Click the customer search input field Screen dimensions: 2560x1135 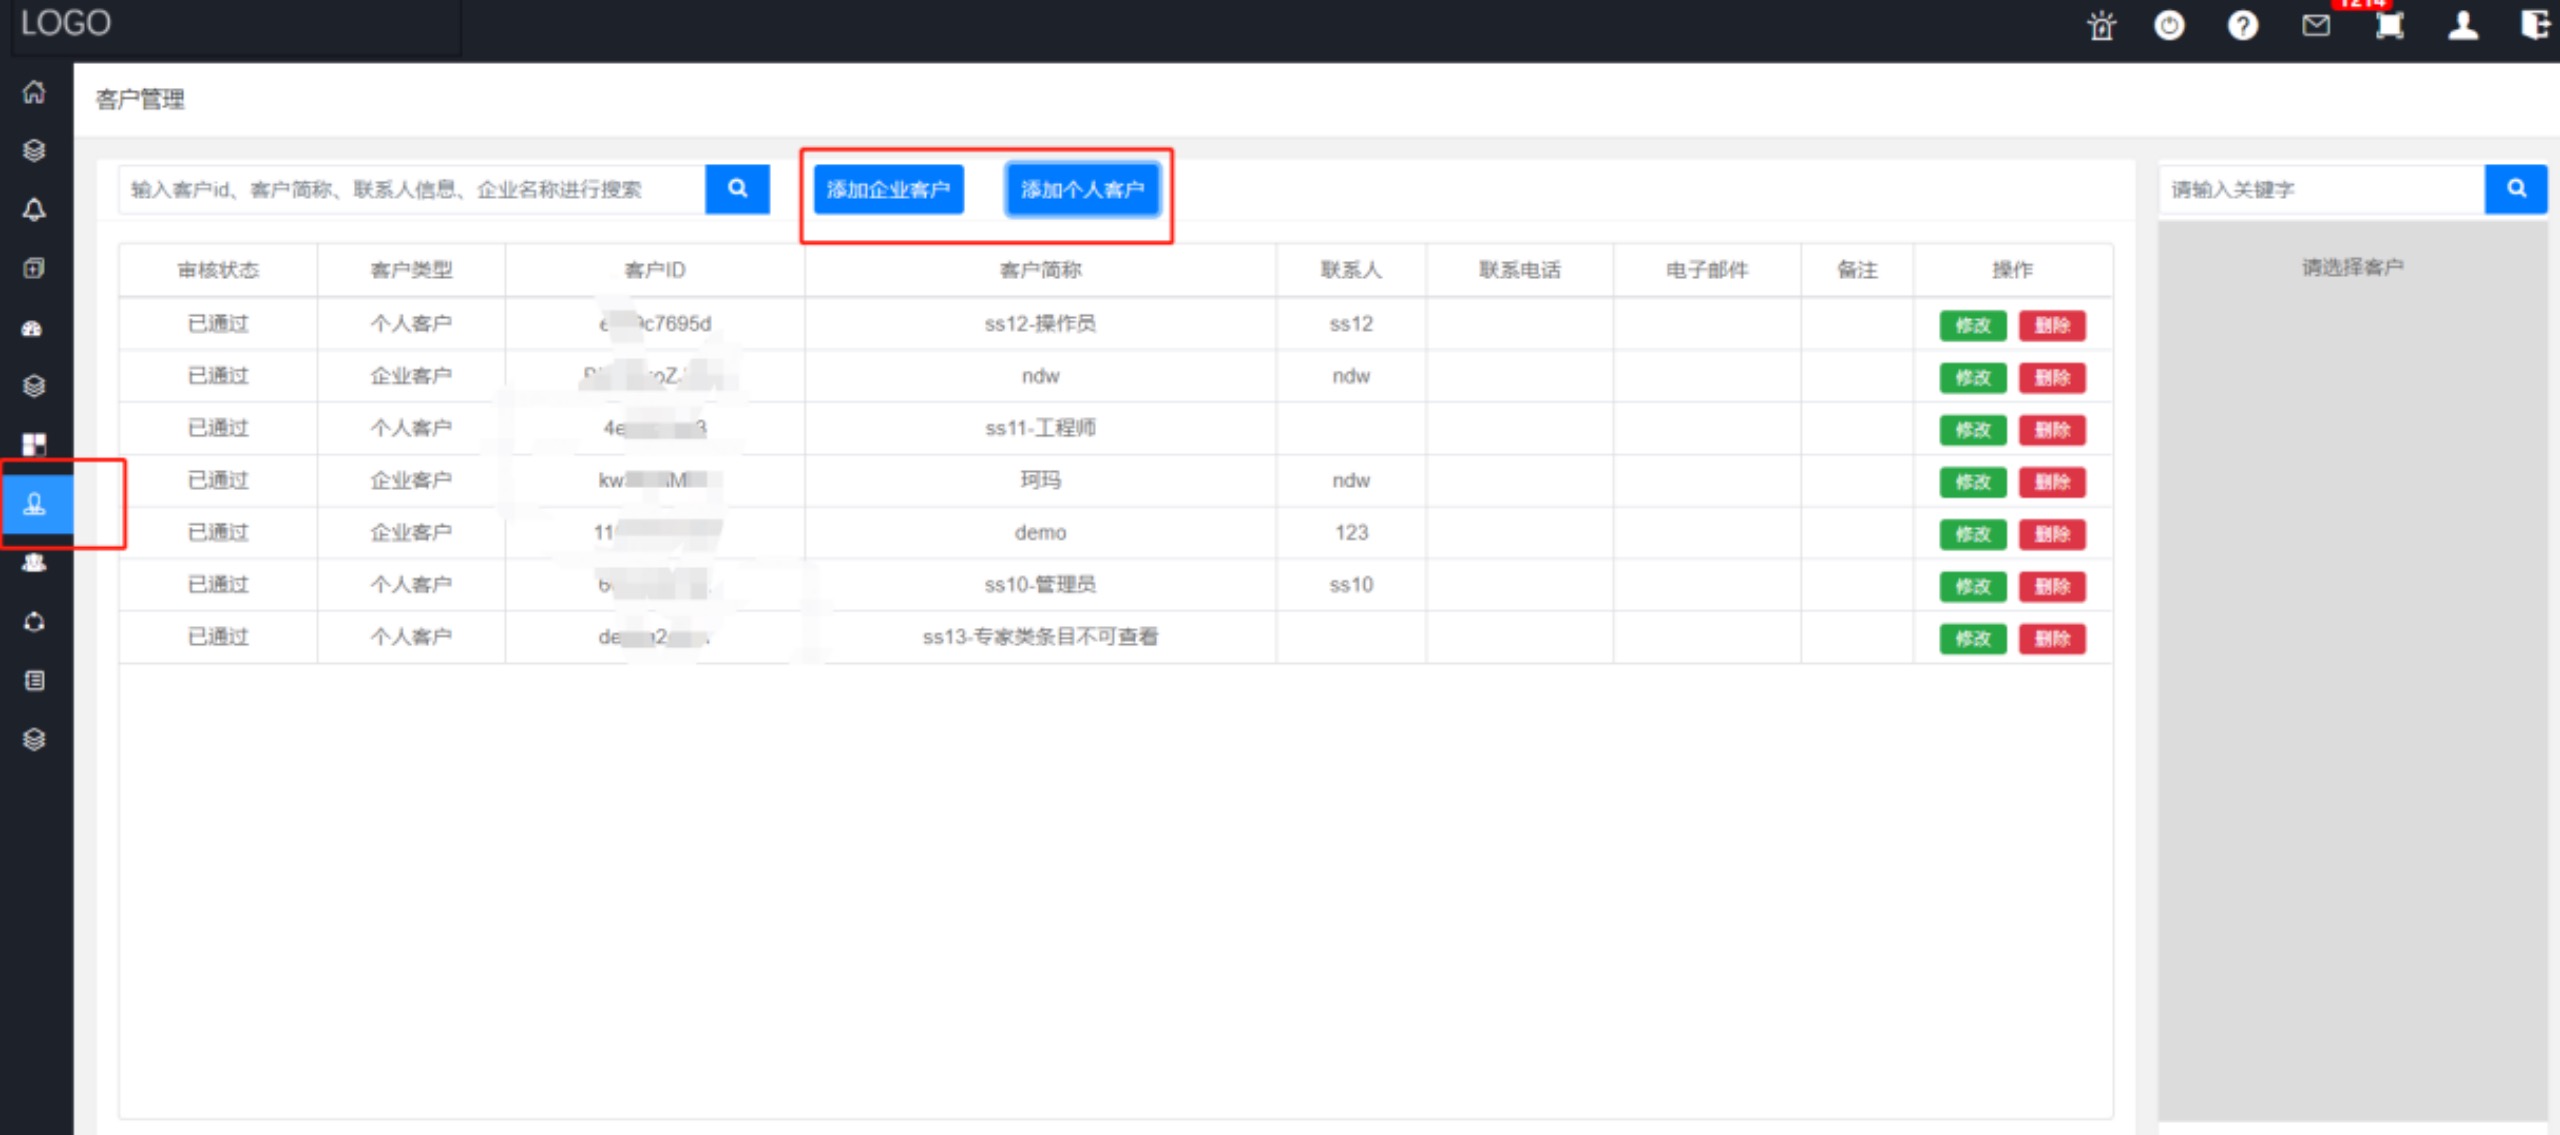click(x=412, y=190)
